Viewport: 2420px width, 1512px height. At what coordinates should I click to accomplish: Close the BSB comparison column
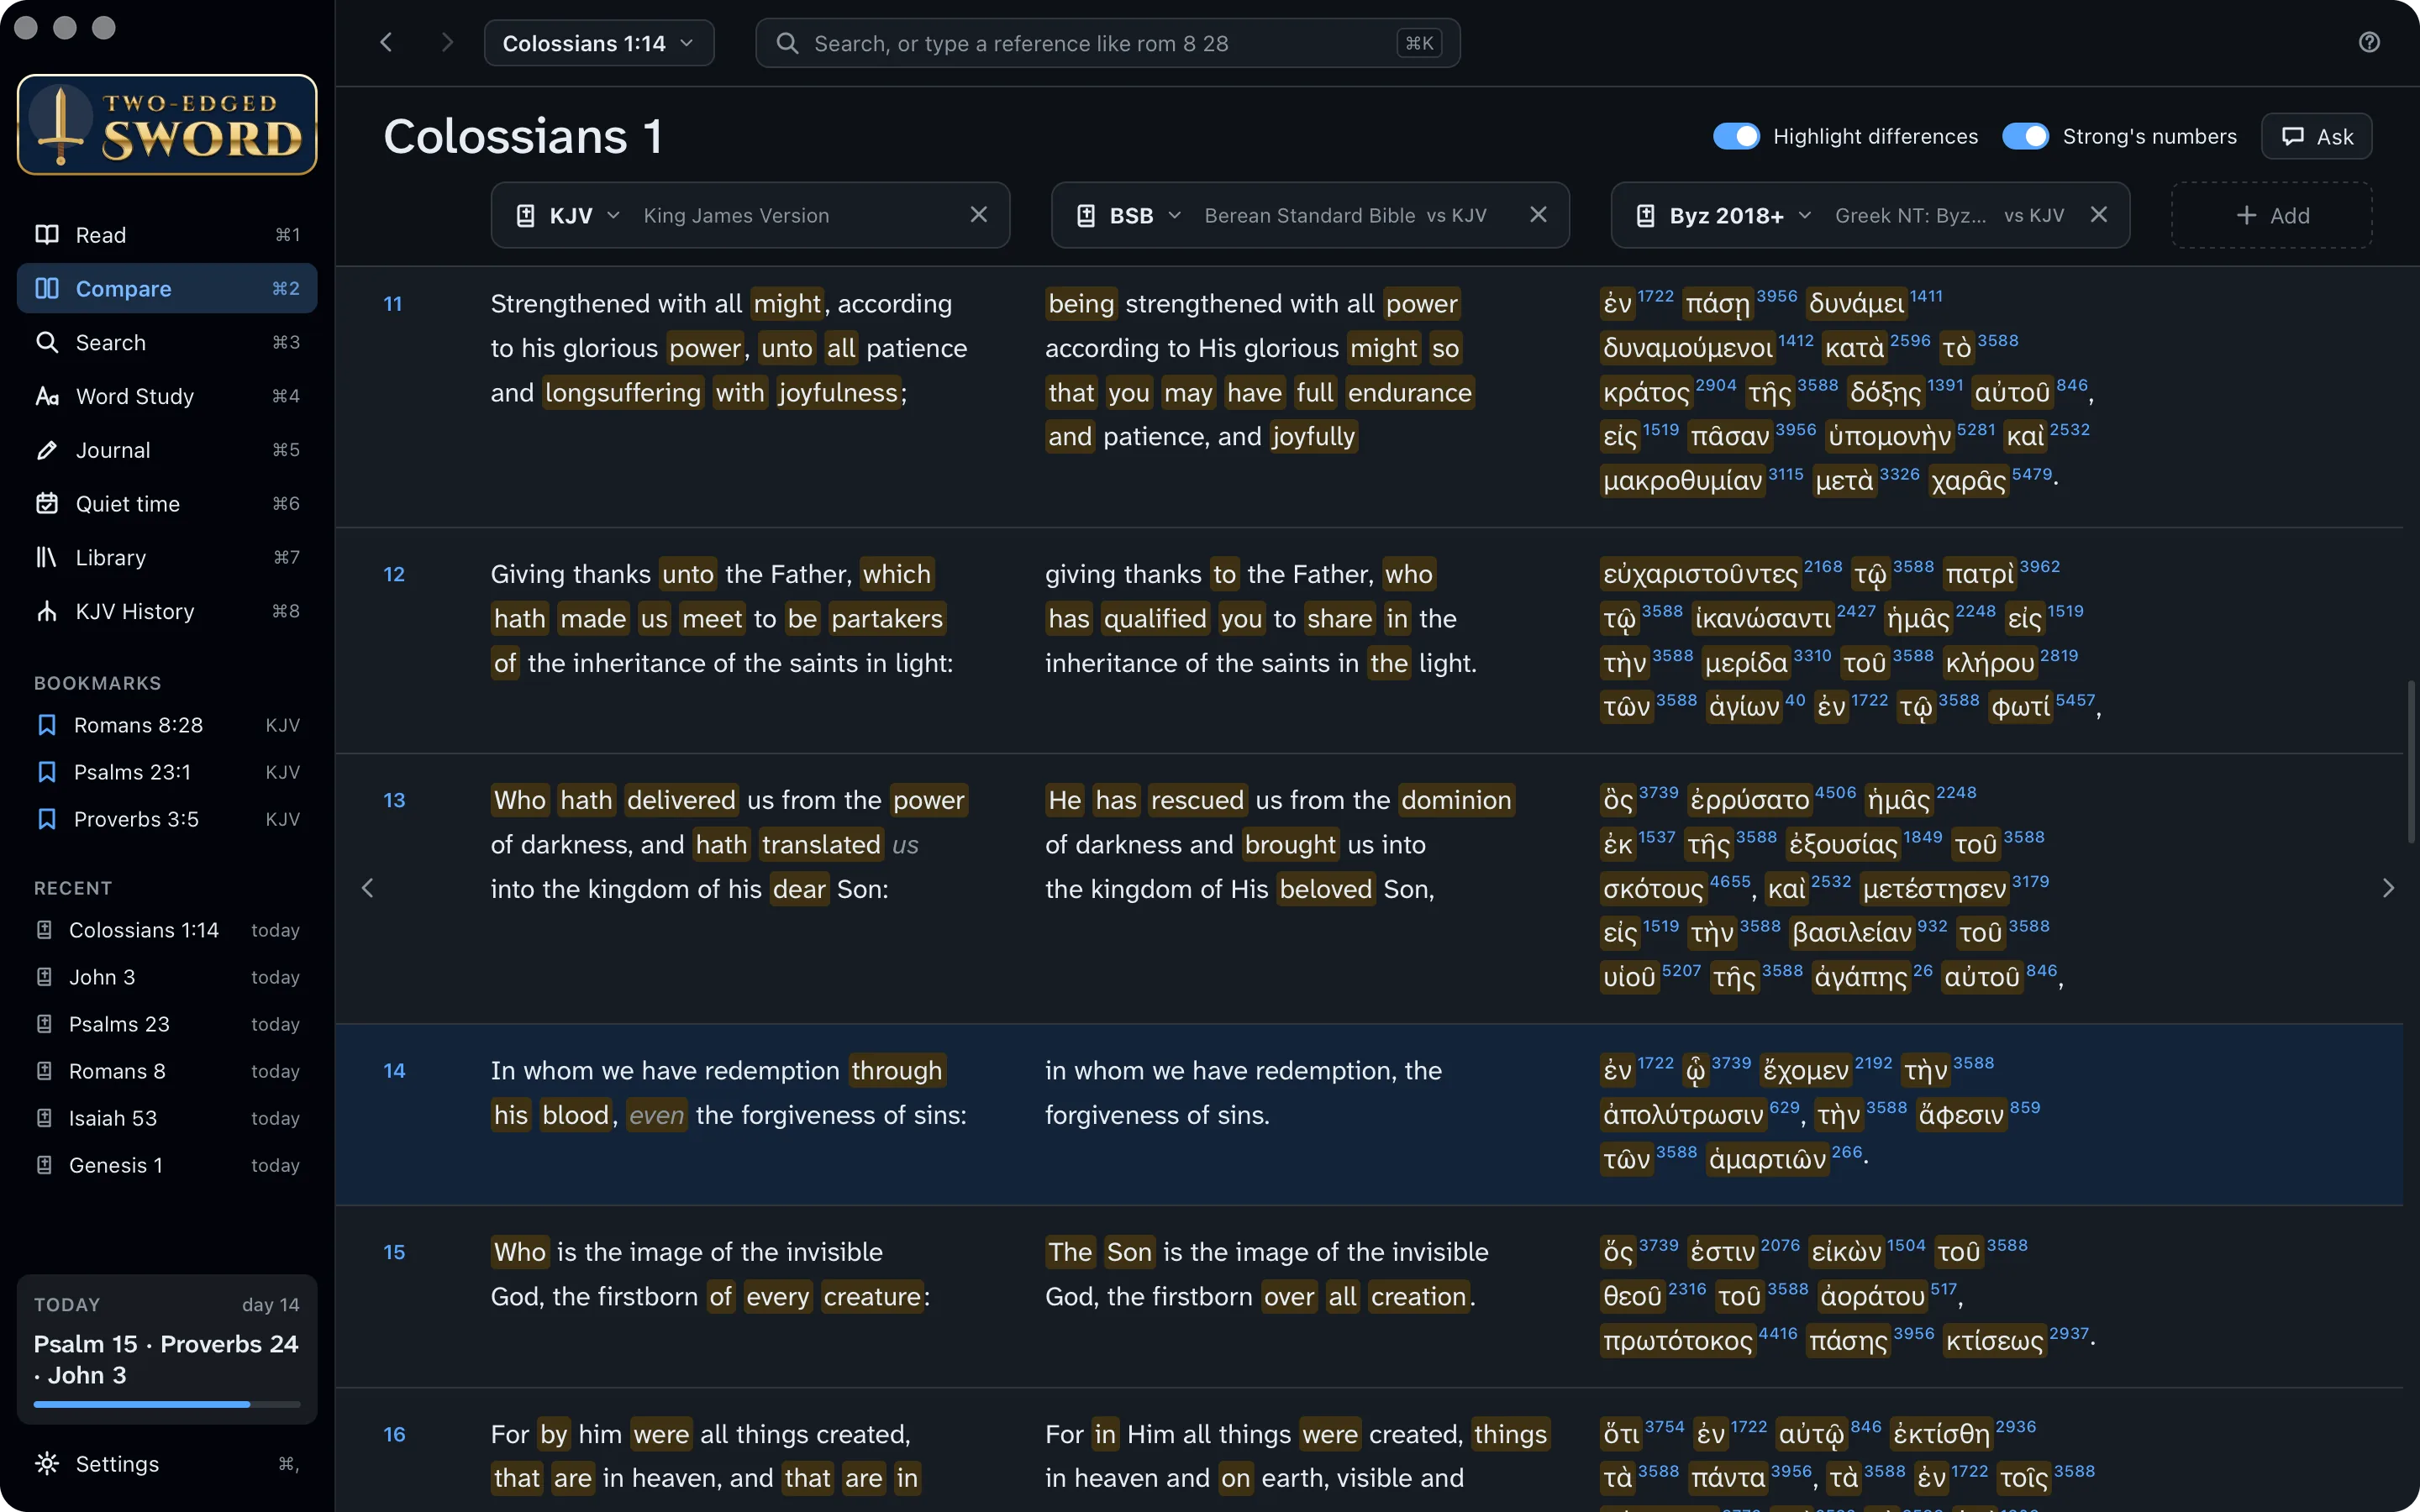click(x=1539, y=215)
